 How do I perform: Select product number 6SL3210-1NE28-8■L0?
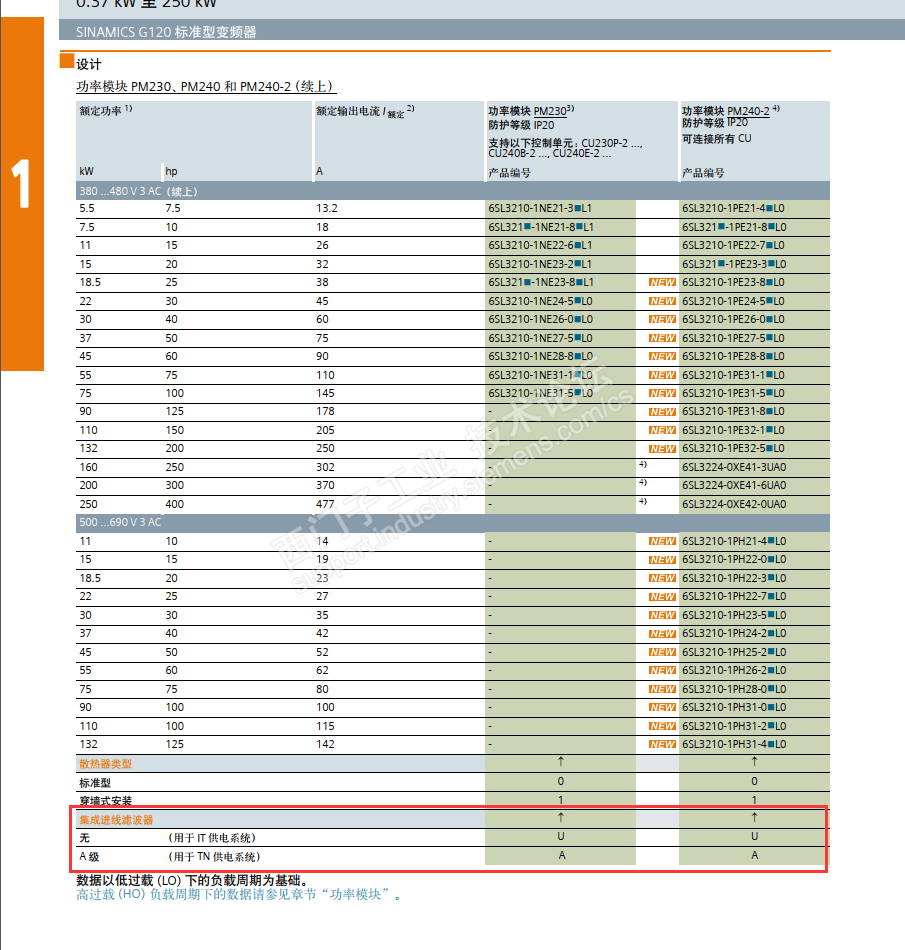540,356
